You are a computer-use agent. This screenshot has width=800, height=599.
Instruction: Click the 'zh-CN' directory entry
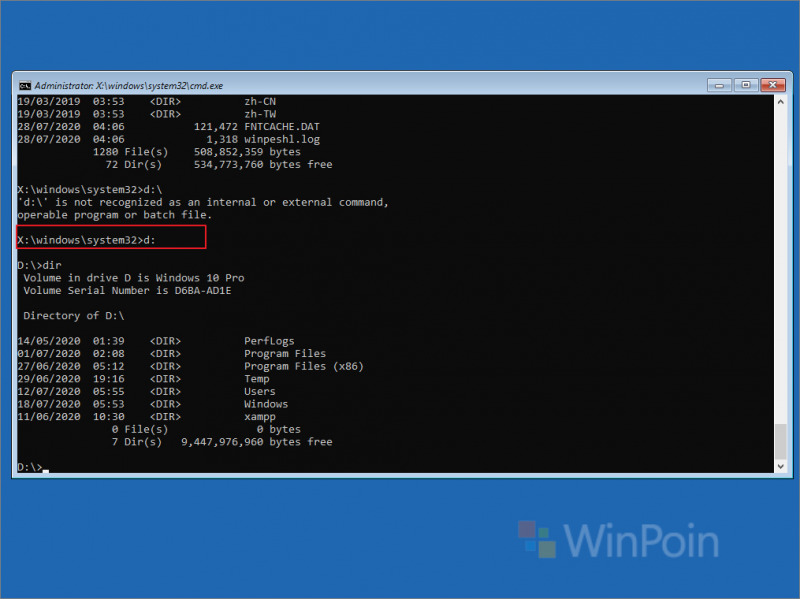point(260,102)
